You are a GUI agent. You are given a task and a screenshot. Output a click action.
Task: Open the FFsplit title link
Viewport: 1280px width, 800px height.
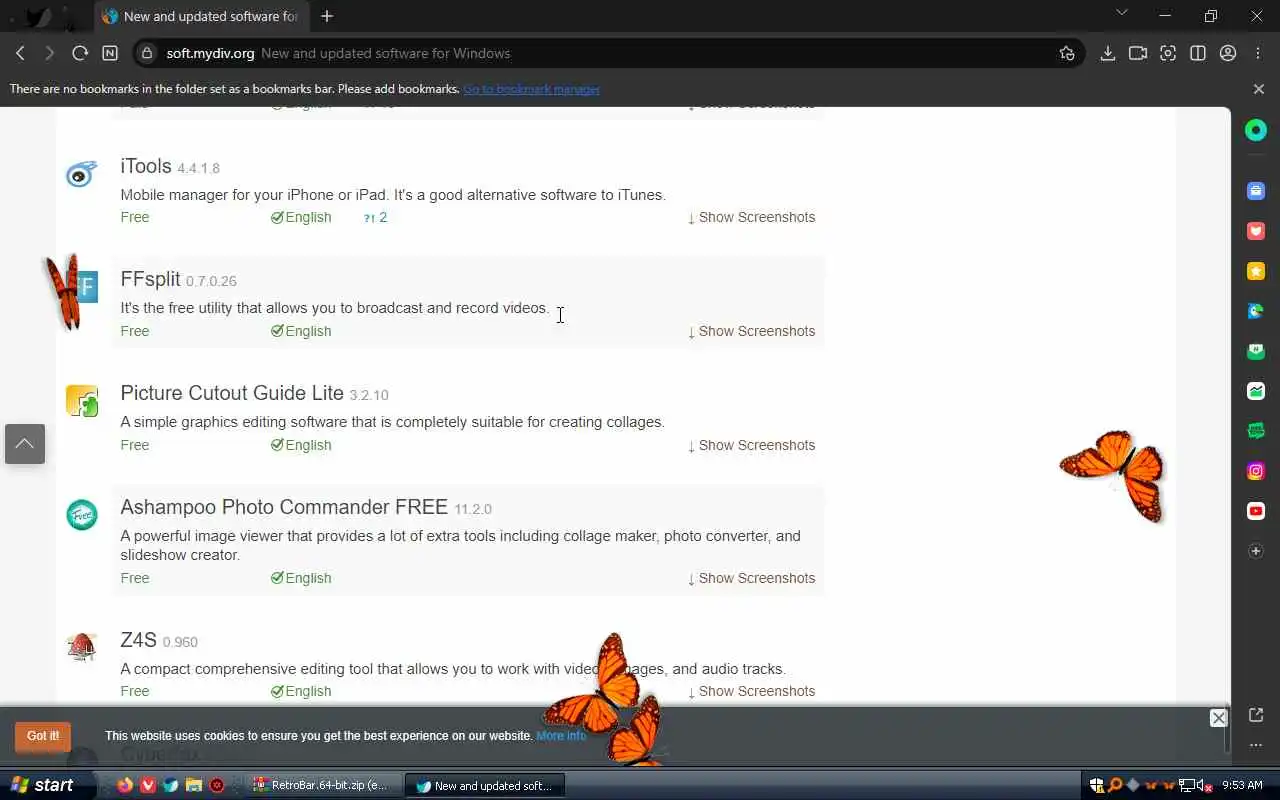[x=150, y=279]
